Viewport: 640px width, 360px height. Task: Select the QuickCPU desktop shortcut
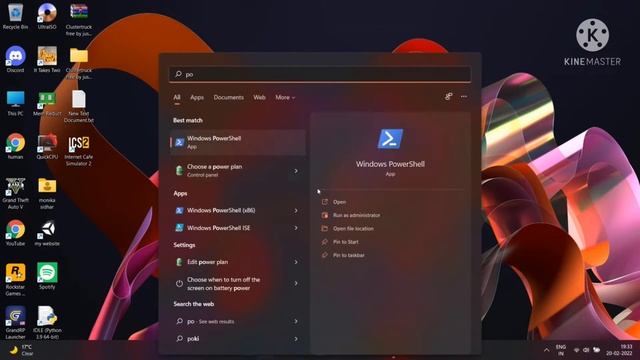[x=47, y=146]
